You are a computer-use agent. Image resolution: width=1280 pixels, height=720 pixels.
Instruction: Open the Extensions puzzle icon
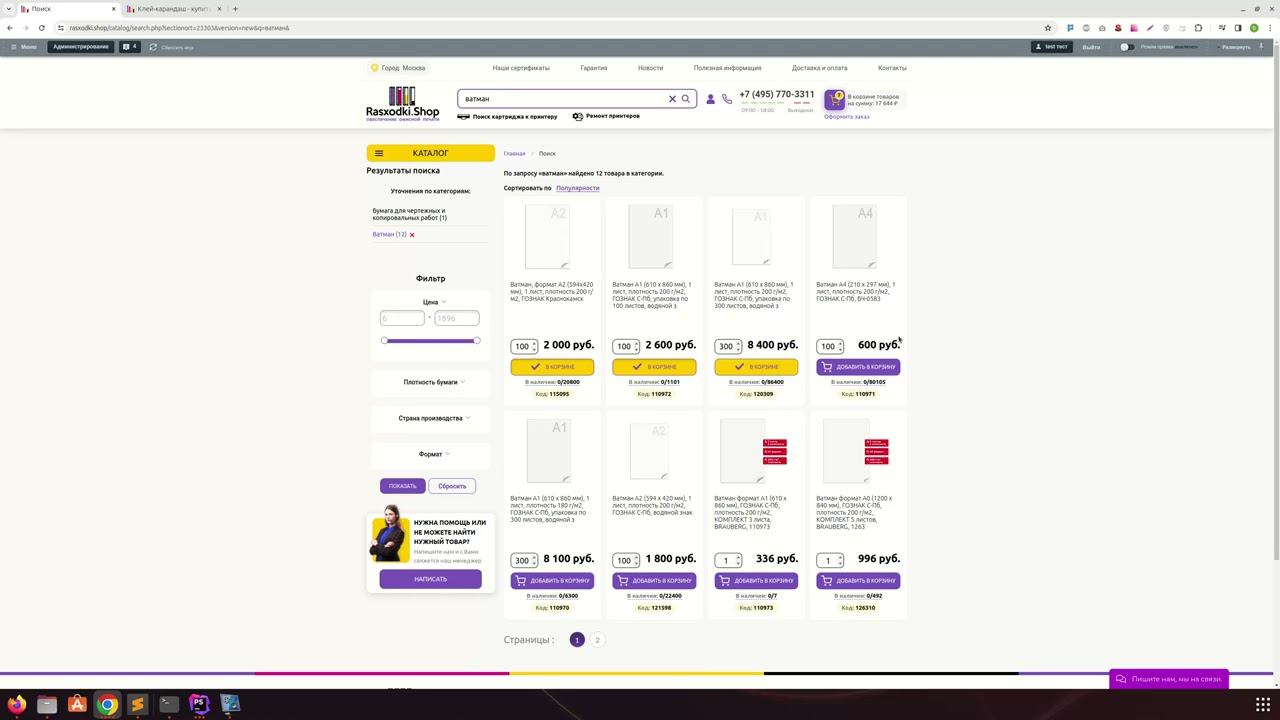(1198, 28)
